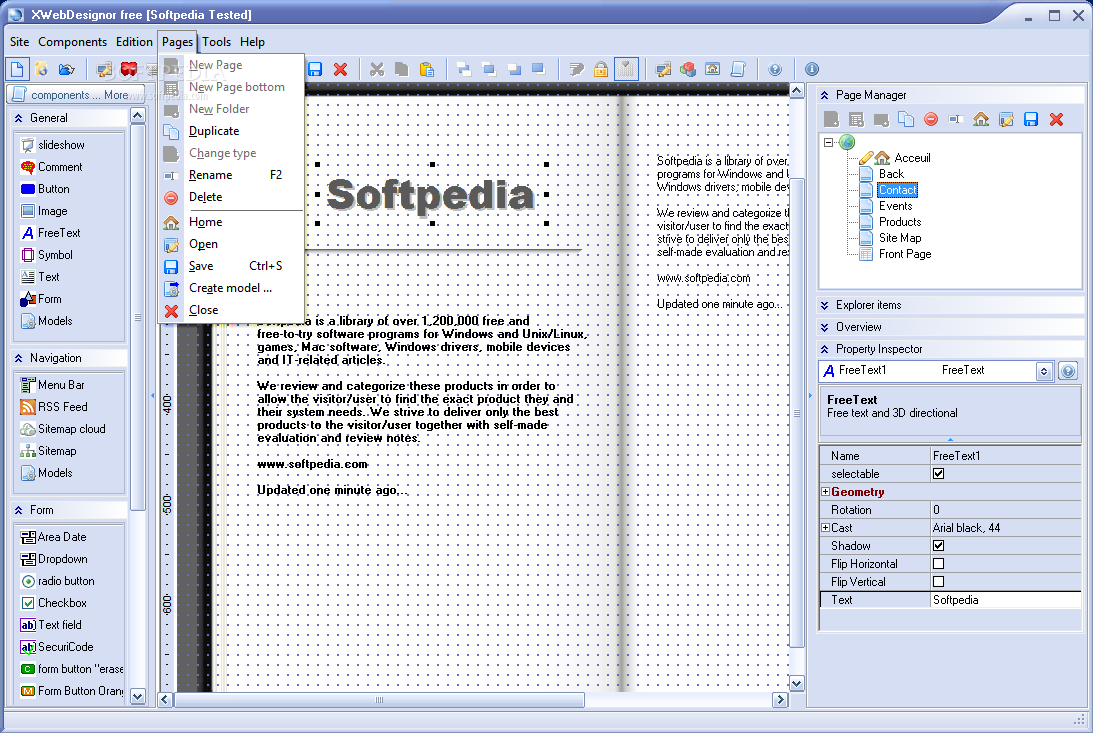Click the clipboard paste icon in main toolbar

click(x=427, y=69)
